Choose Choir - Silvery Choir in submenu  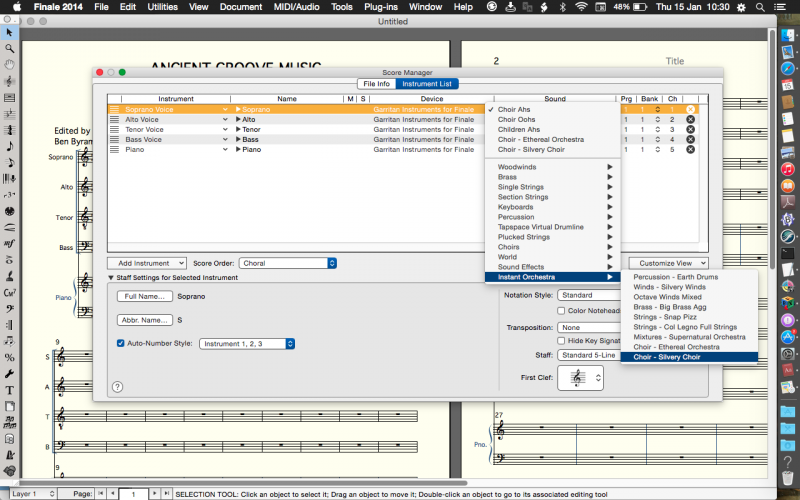(x=667, y=357)
